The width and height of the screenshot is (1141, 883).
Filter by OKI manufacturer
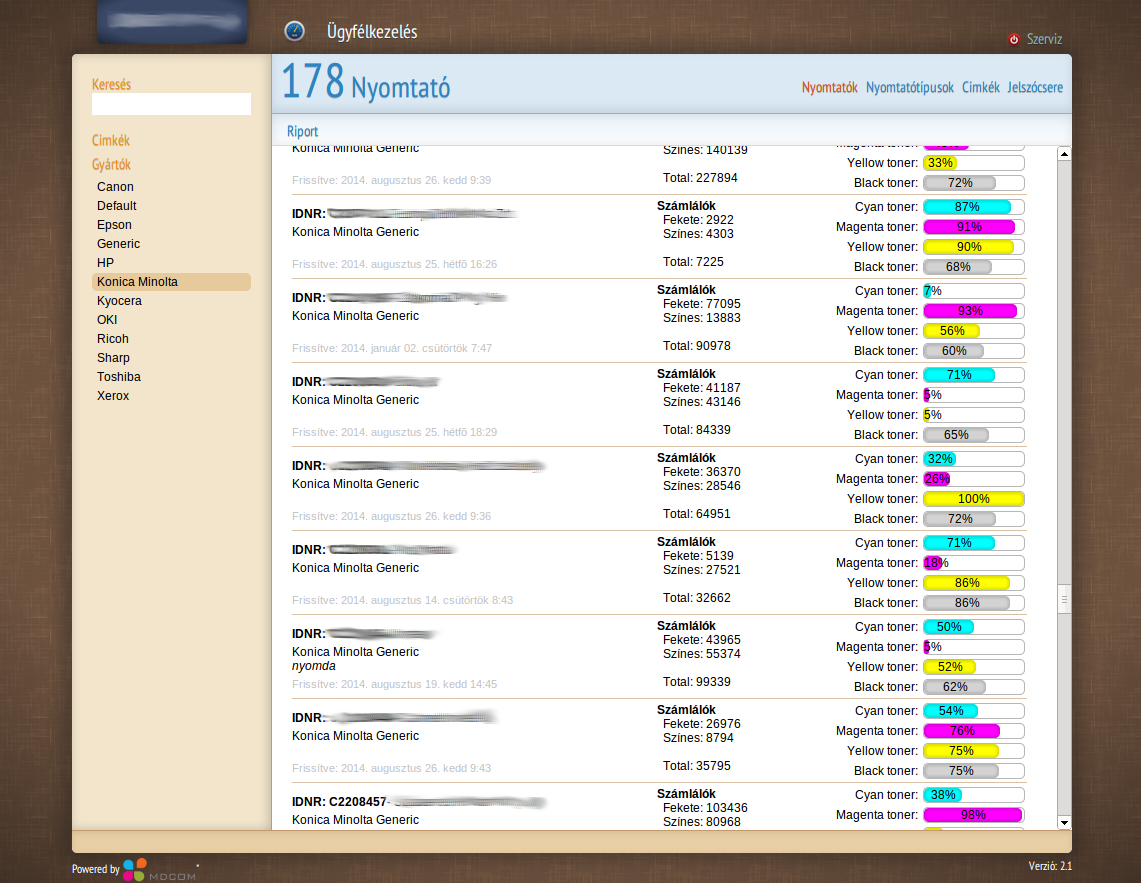coord(107,320)
